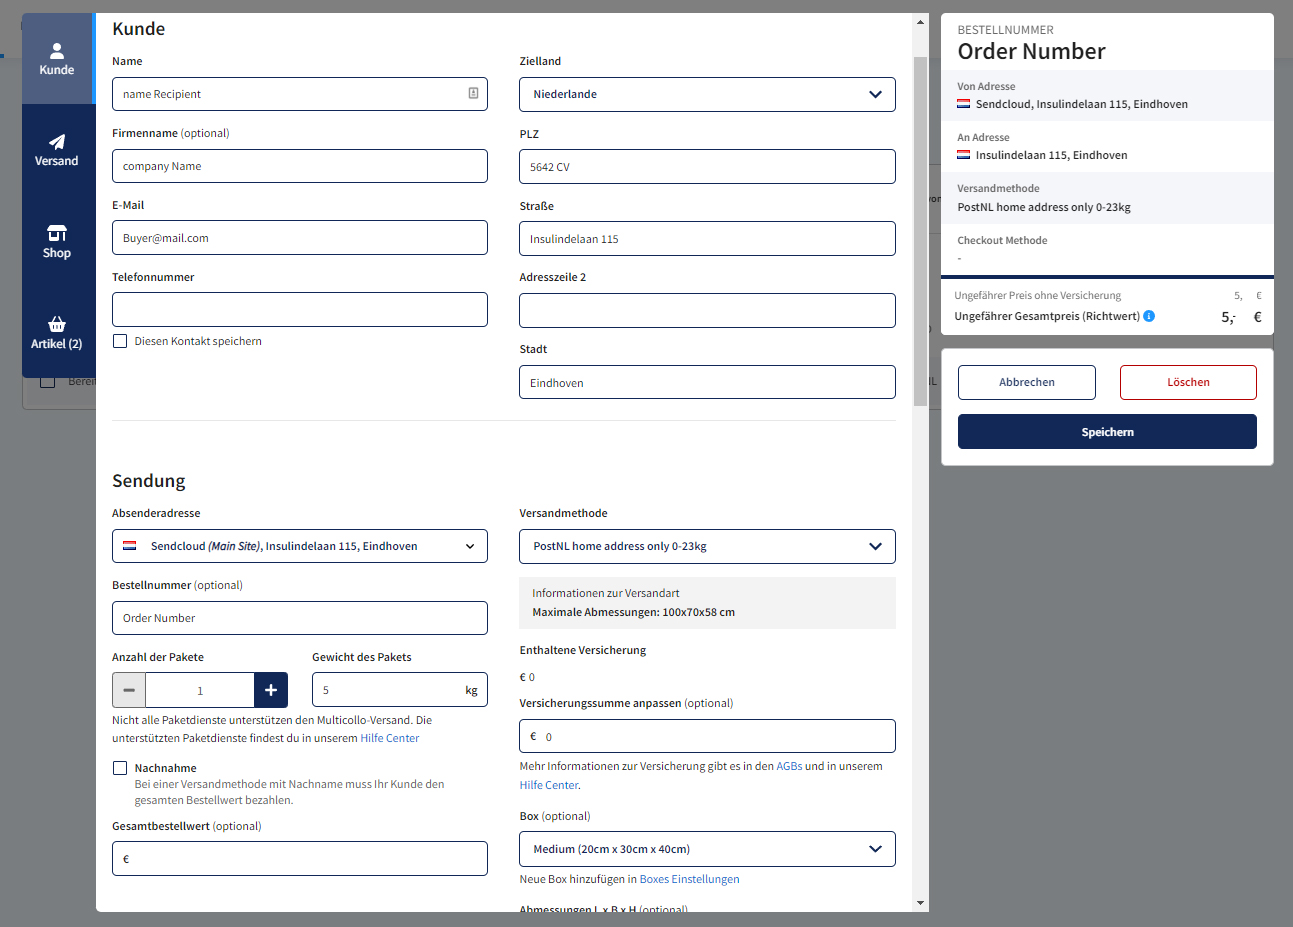Viewport: 1293px width, 927px height.
Task: Click the Gesamtbestellwert input field
Action: [300, 859]
